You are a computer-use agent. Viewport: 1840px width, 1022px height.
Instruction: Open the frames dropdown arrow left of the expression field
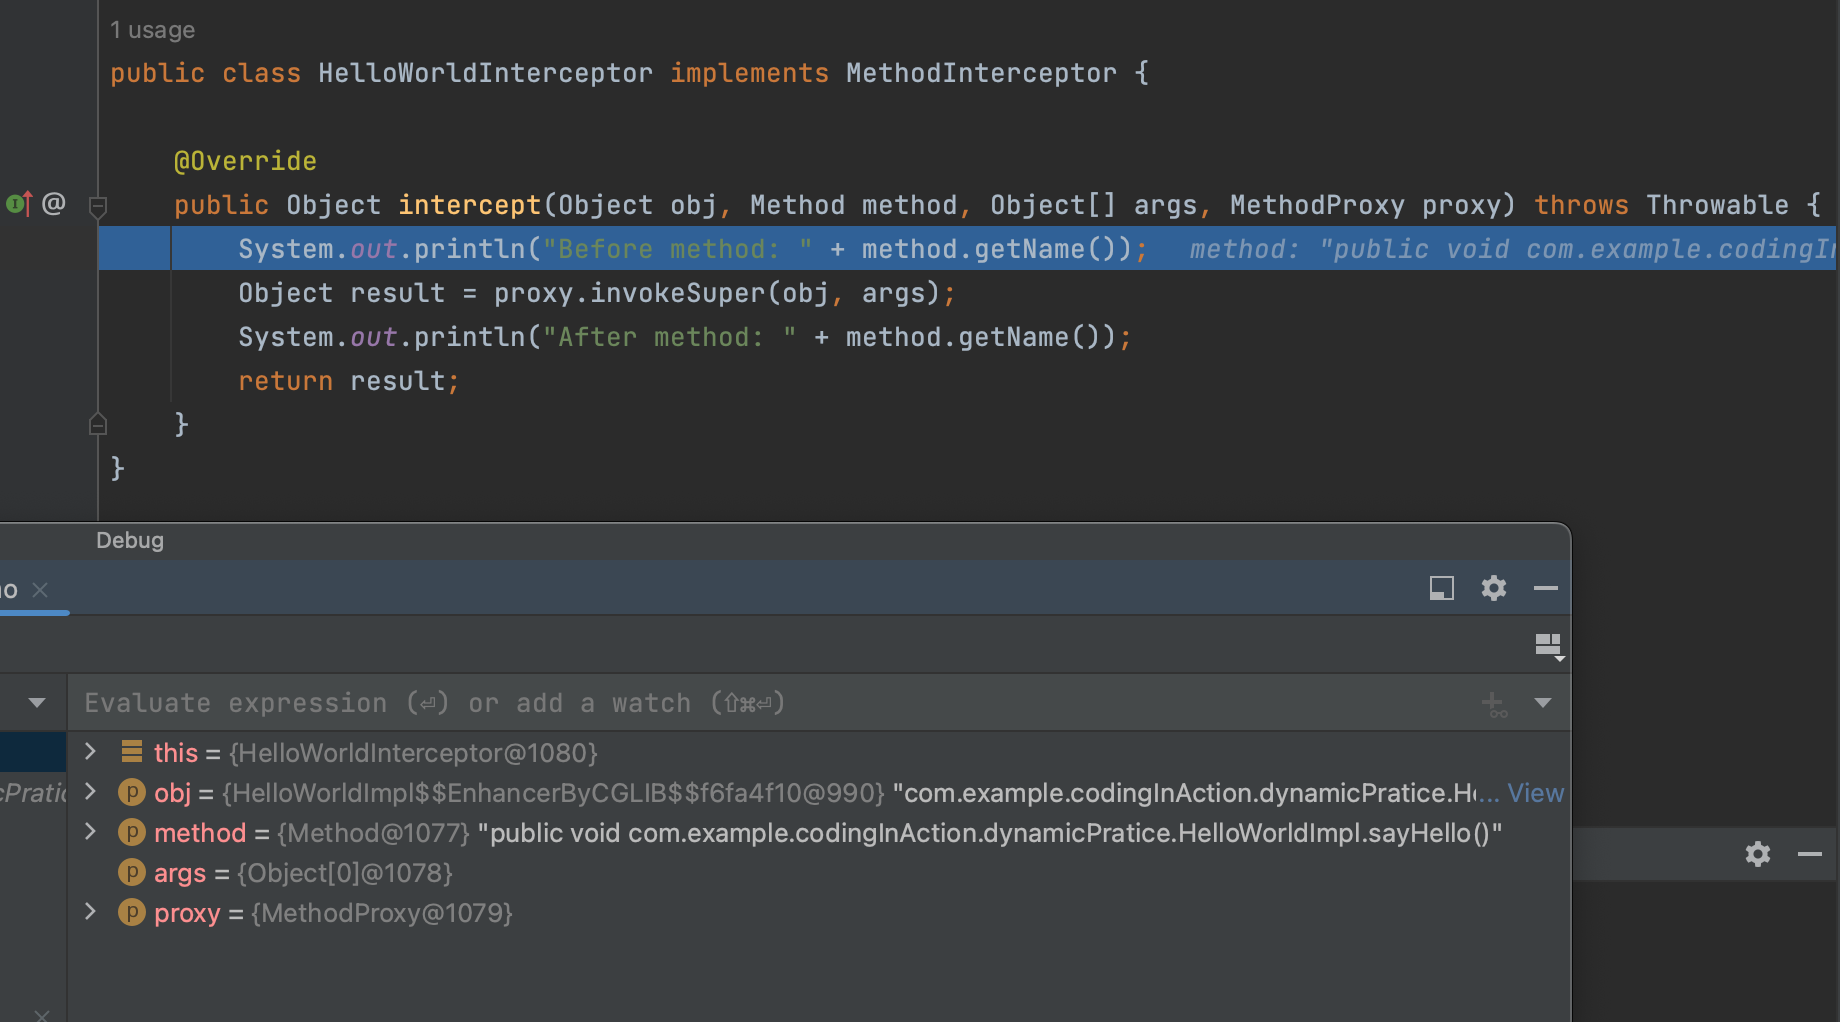point(37,703)
